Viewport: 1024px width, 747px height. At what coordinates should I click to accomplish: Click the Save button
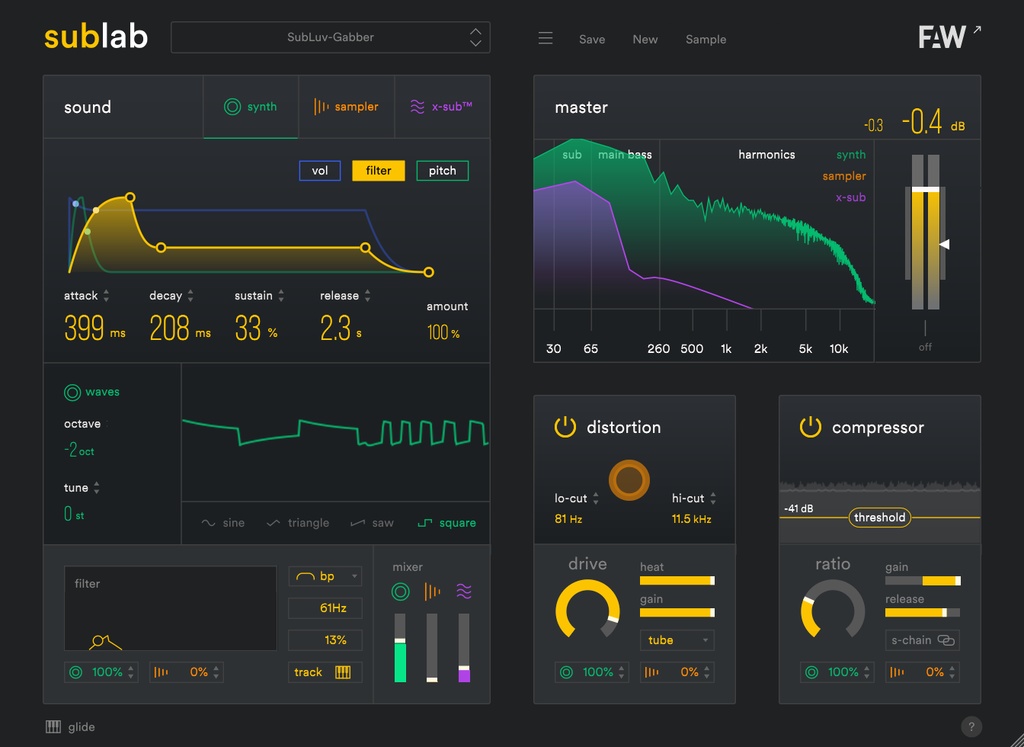(592, 39)
